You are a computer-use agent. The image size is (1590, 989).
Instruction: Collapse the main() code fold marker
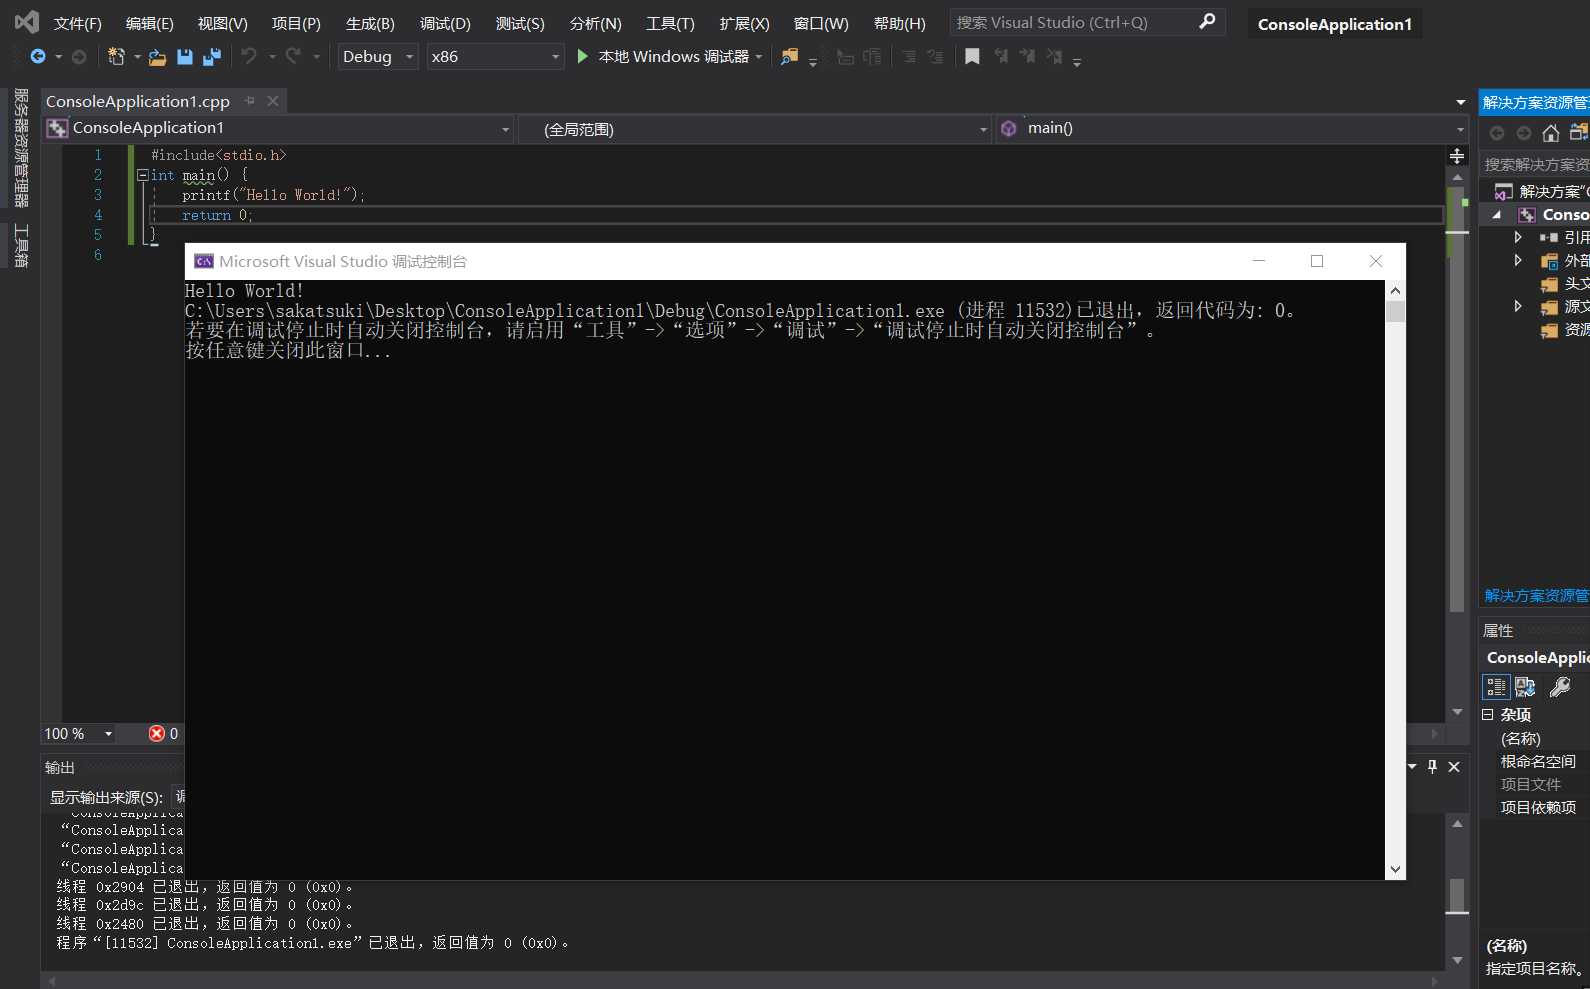coord(142,175)
